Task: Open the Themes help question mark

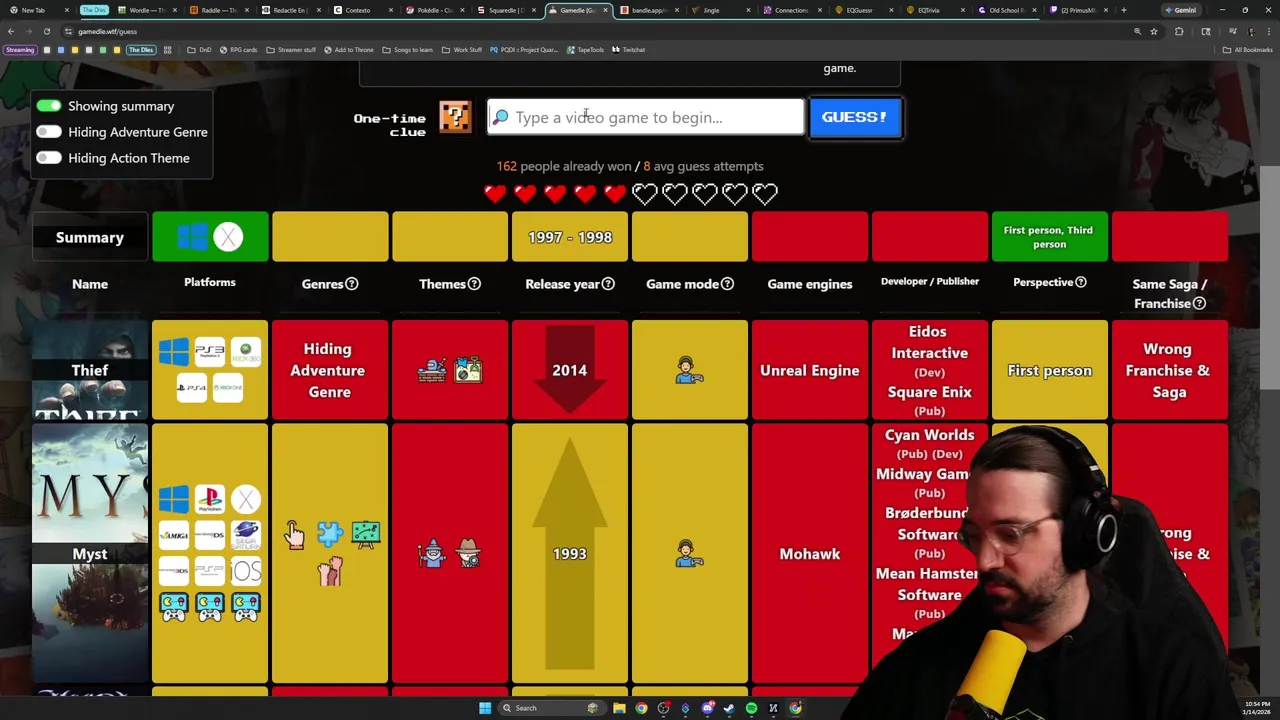Action: (474, 284)
